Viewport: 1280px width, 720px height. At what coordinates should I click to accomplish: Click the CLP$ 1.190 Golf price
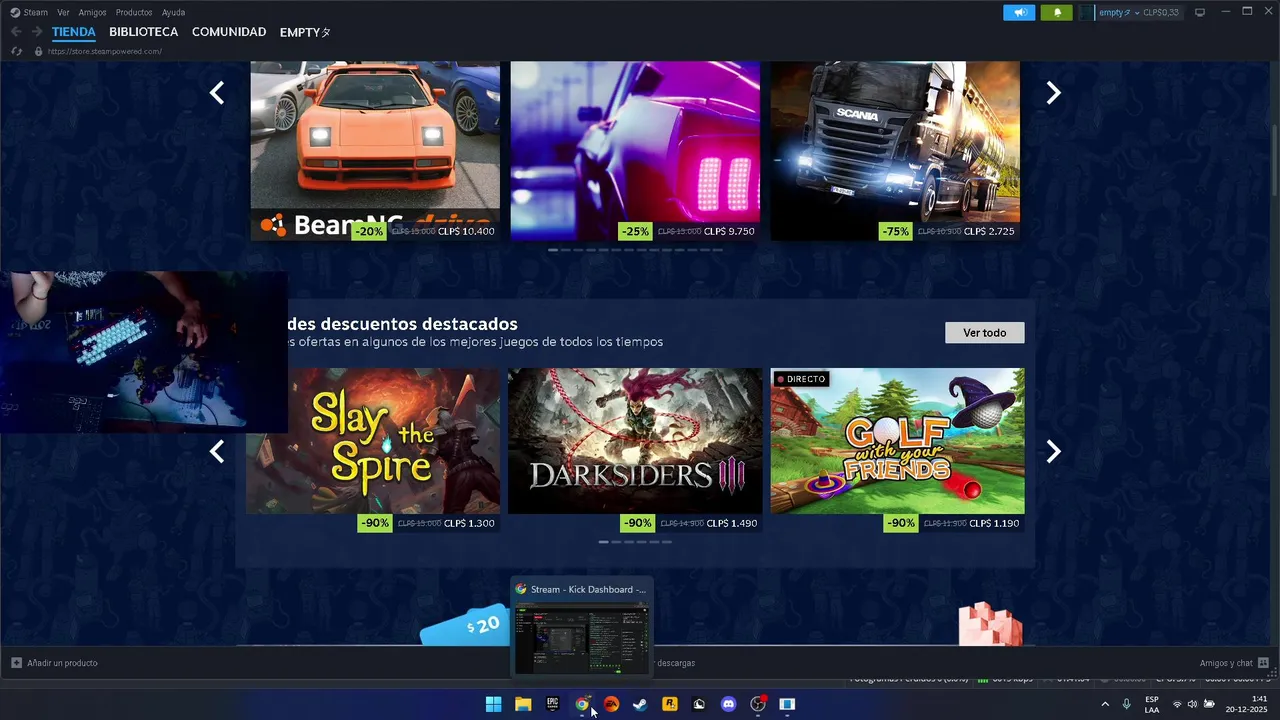pos(993,523)
